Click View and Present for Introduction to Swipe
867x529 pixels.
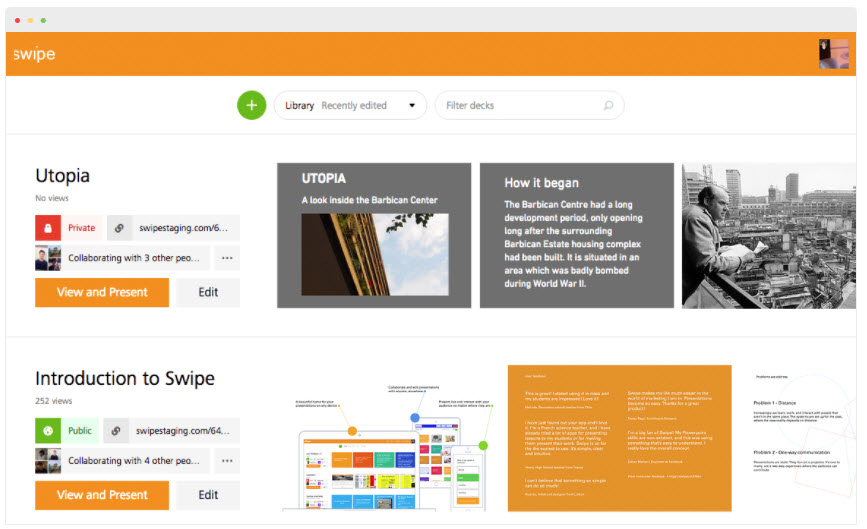point(102,495)
